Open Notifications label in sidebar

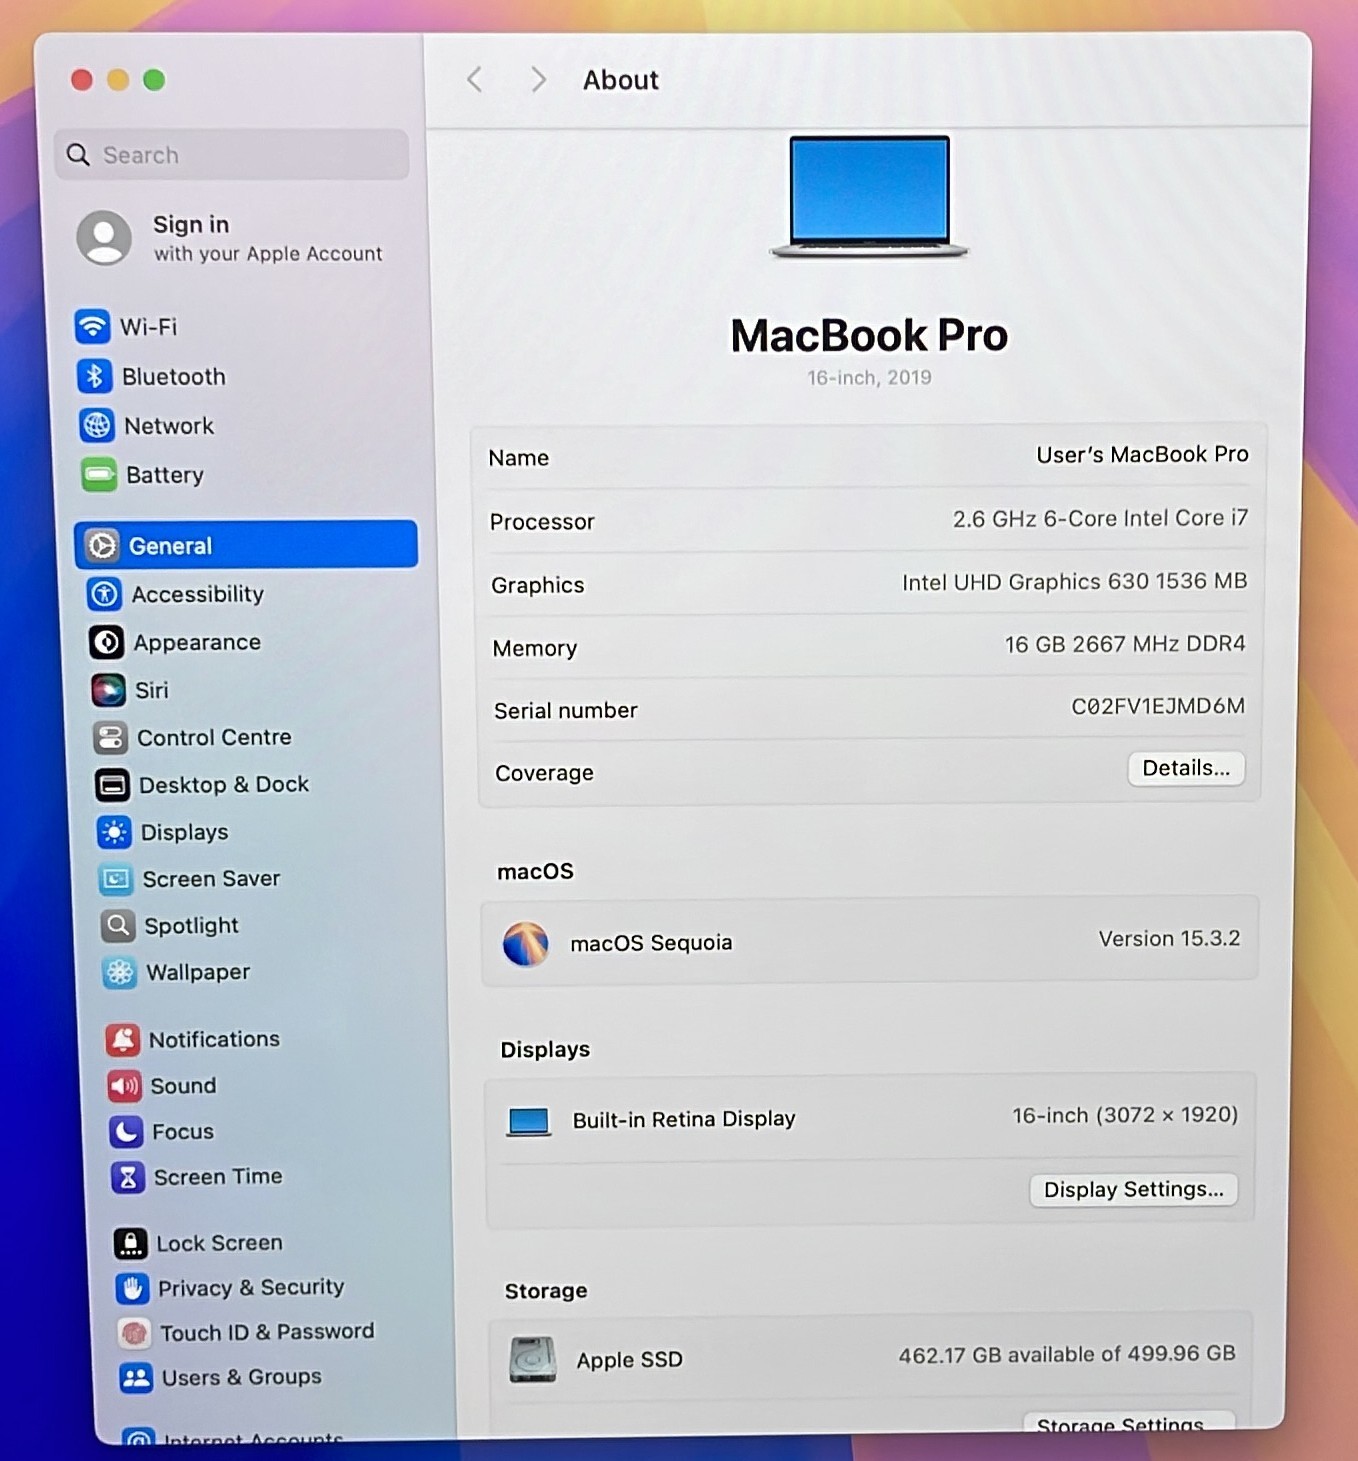click(x=215, y=1040)
